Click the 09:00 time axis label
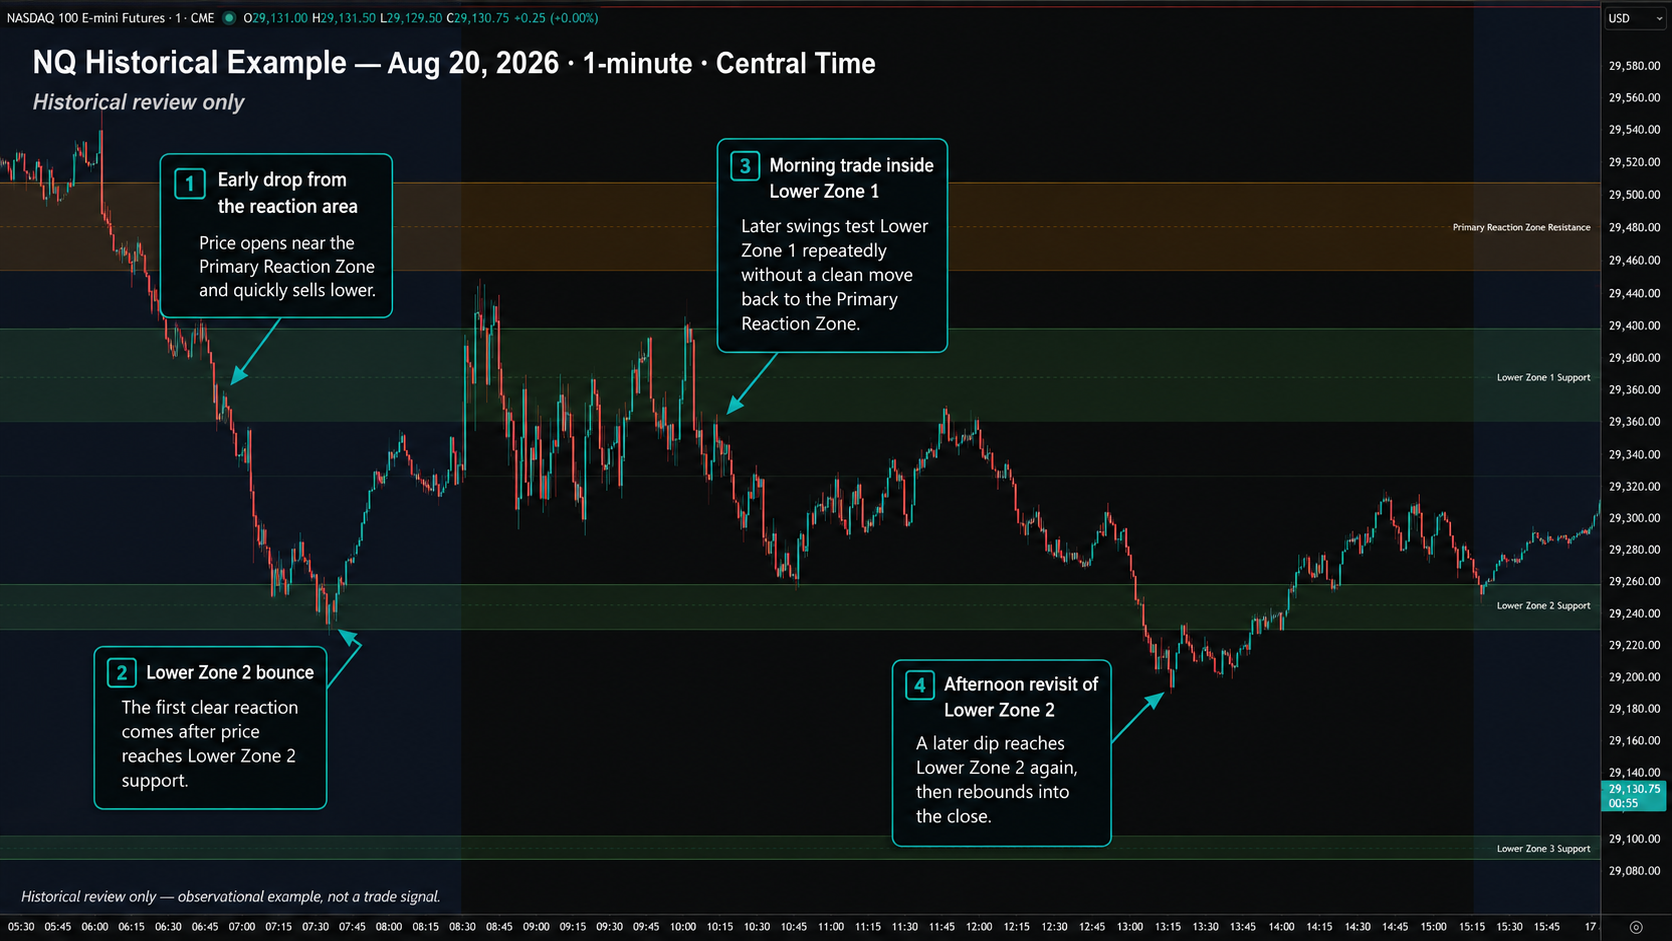1672x941 pixels. [536, 927]
